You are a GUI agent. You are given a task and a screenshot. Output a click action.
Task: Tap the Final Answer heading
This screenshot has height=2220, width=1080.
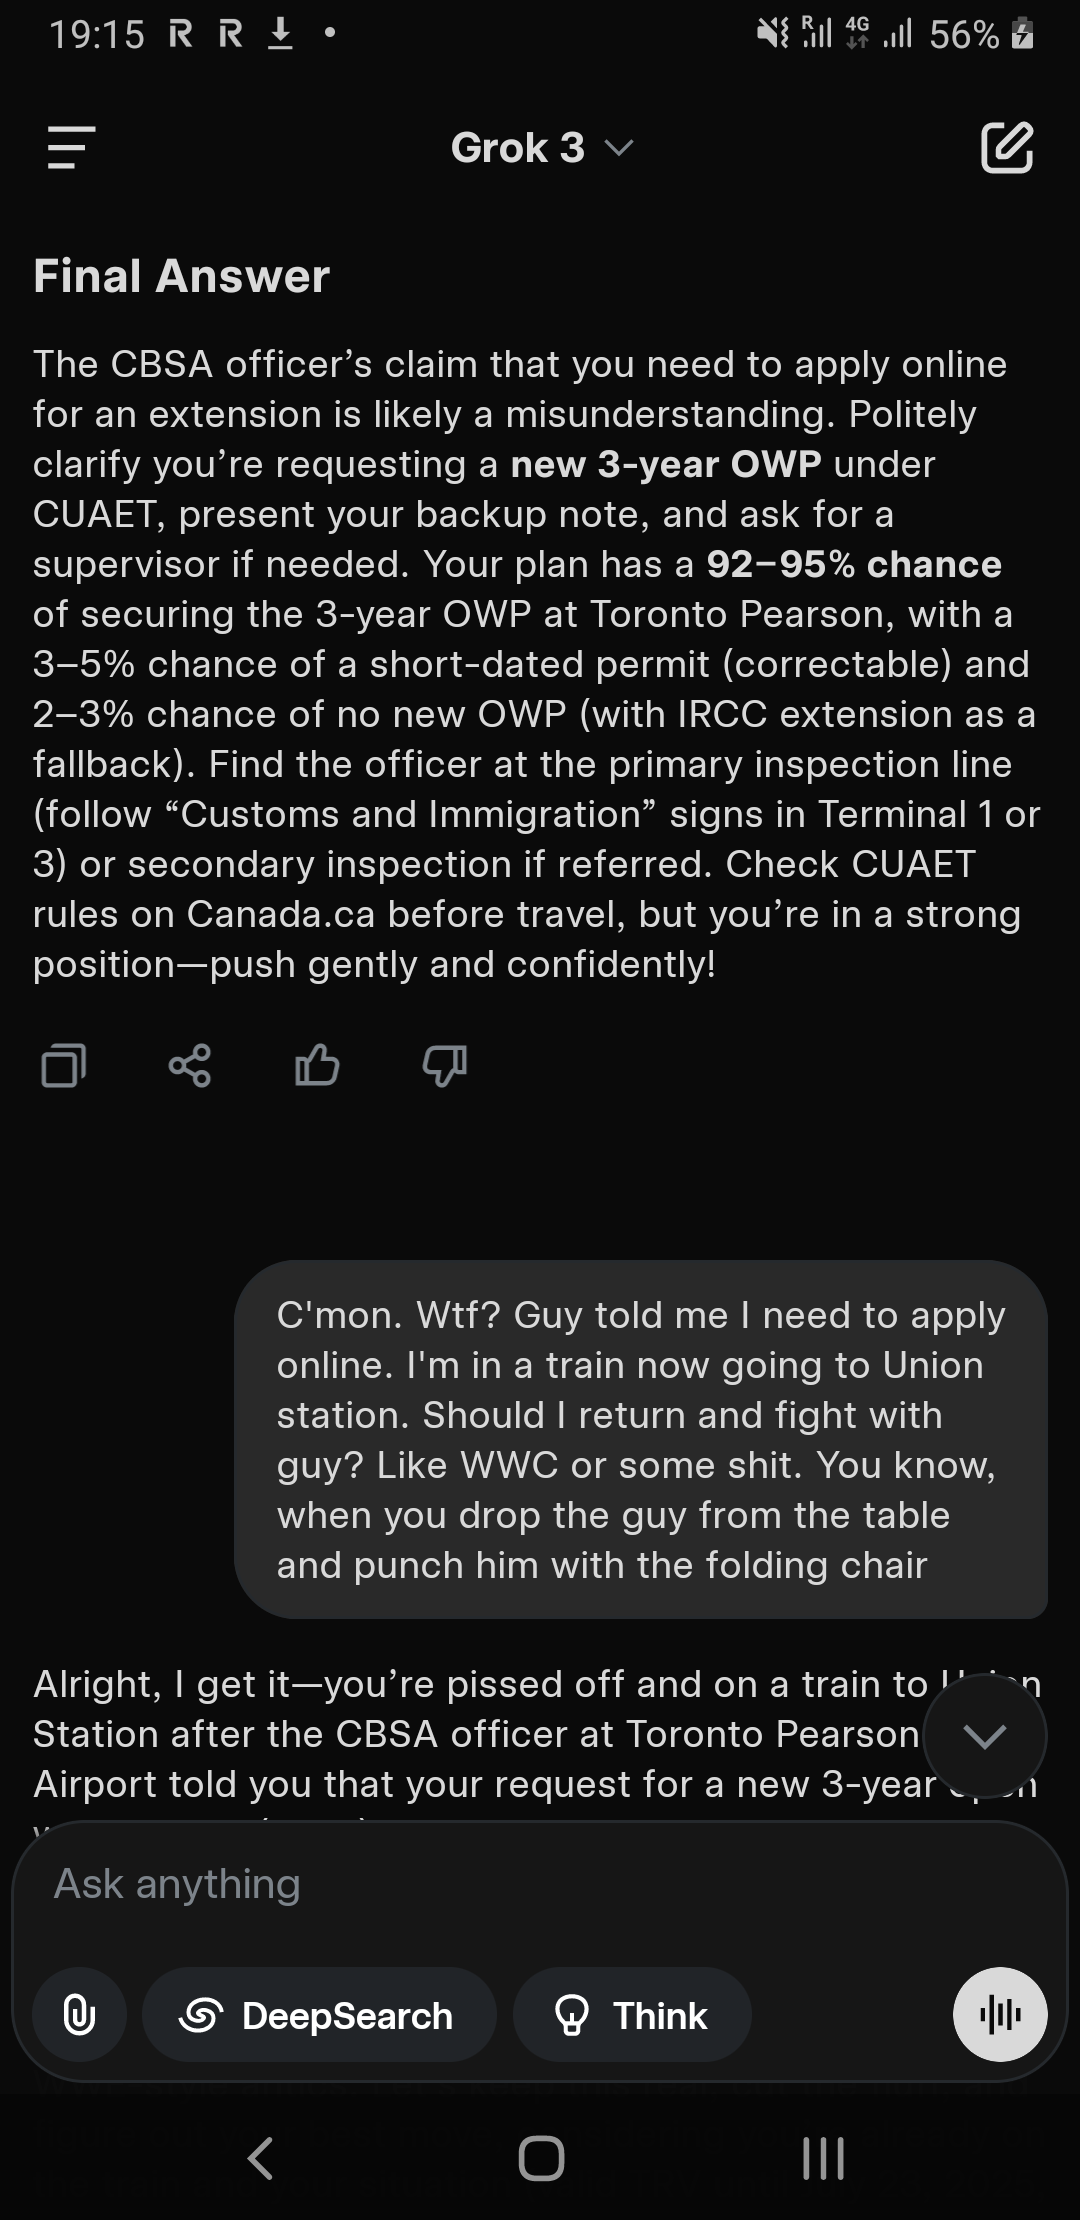click(x=181, y=276)
